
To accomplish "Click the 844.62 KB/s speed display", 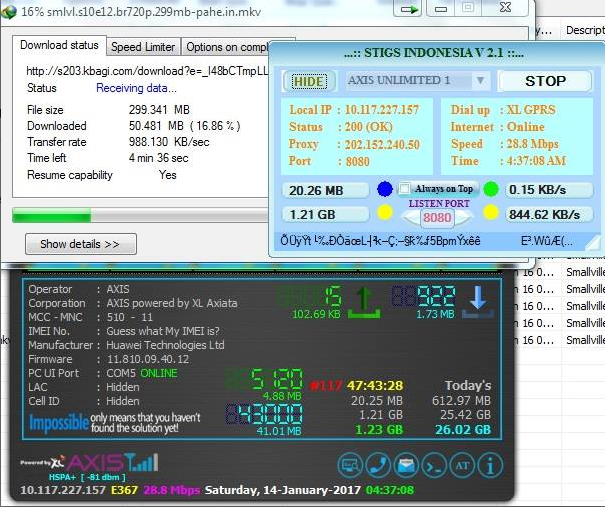I will tap(549, 215).
